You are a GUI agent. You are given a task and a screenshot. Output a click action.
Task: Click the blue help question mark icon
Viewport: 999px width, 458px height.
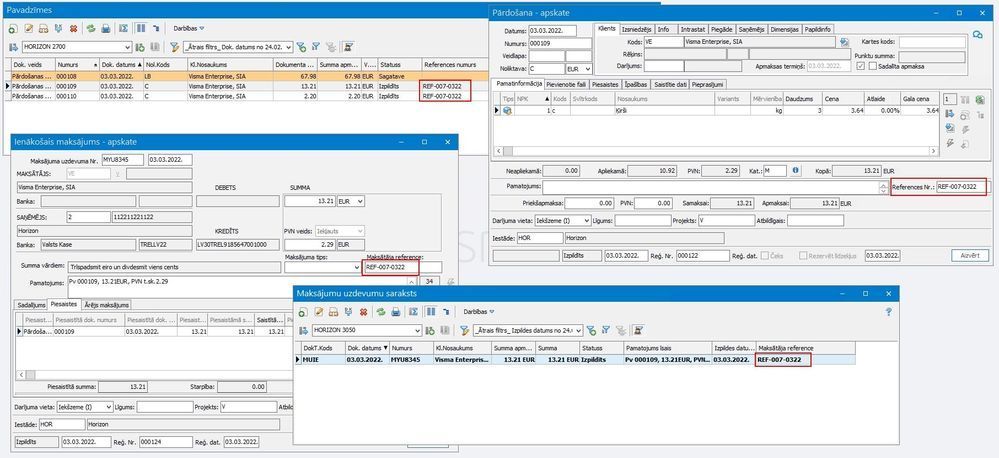click(889, 312)
